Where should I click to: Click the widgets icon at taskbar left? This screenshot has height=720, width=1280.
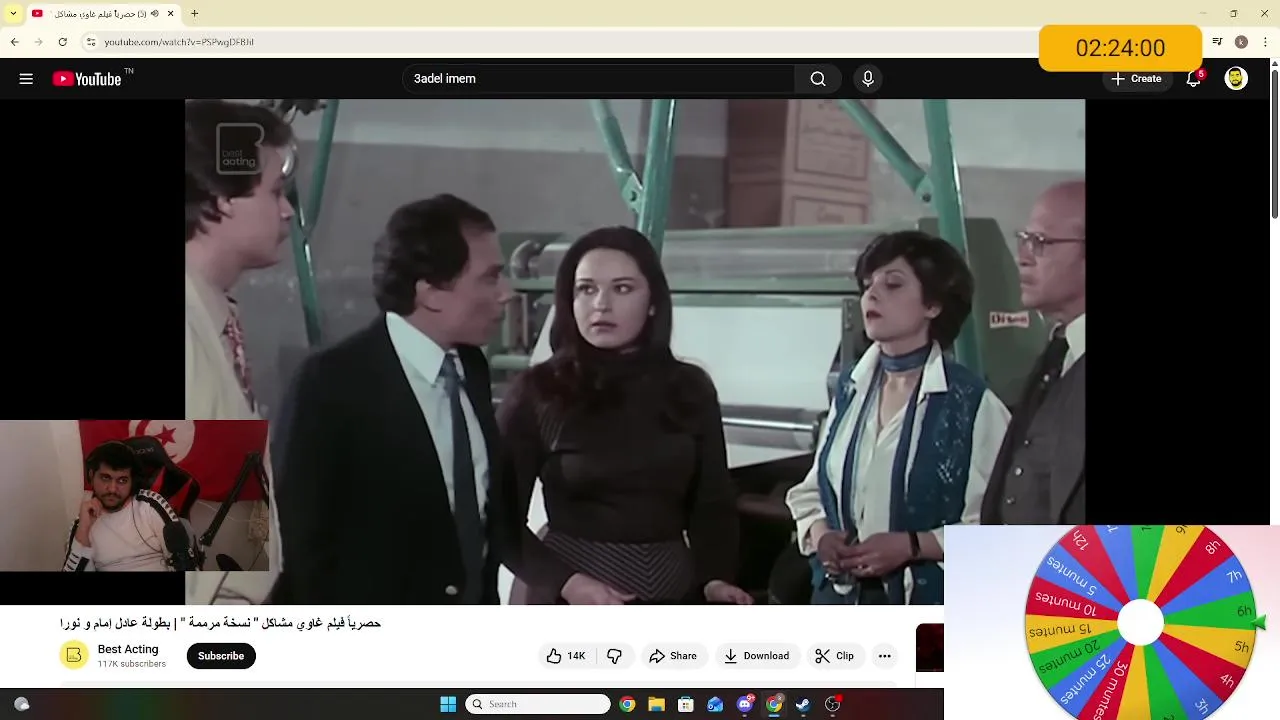22,704
